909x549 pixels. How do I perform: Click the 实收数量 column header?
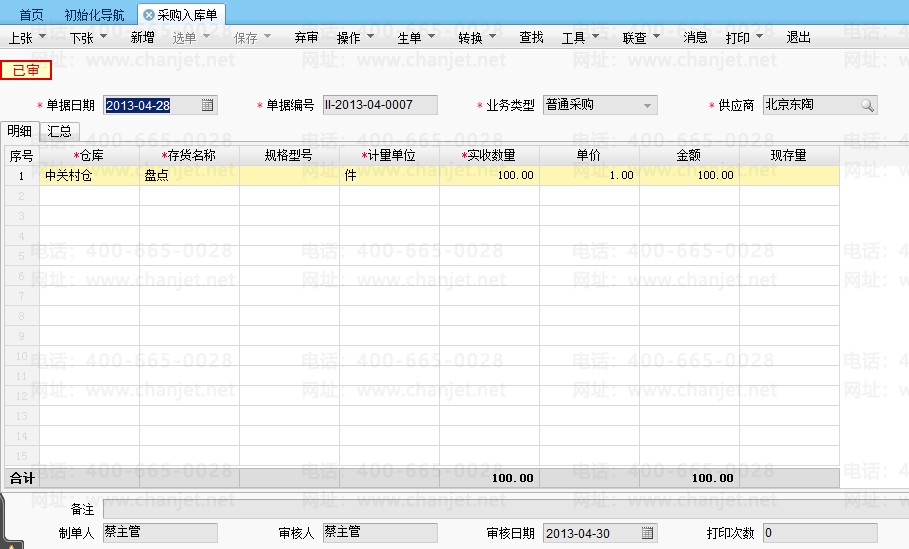click(489, 155)
